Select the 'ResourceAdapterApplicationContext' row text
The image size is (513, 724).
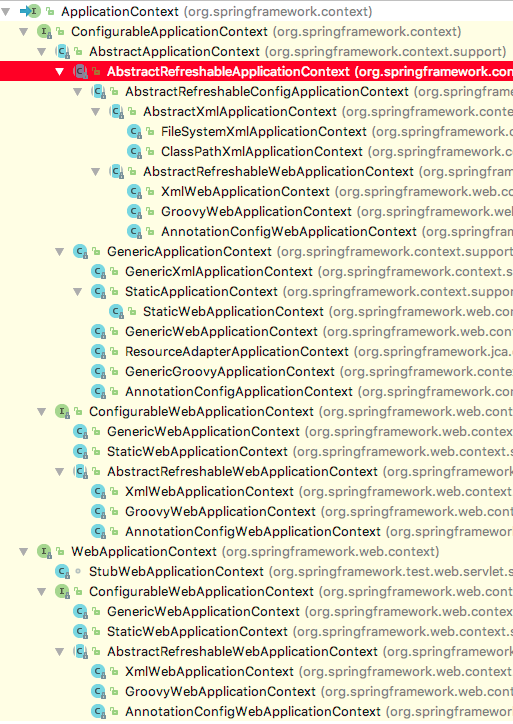click(237, 351)
